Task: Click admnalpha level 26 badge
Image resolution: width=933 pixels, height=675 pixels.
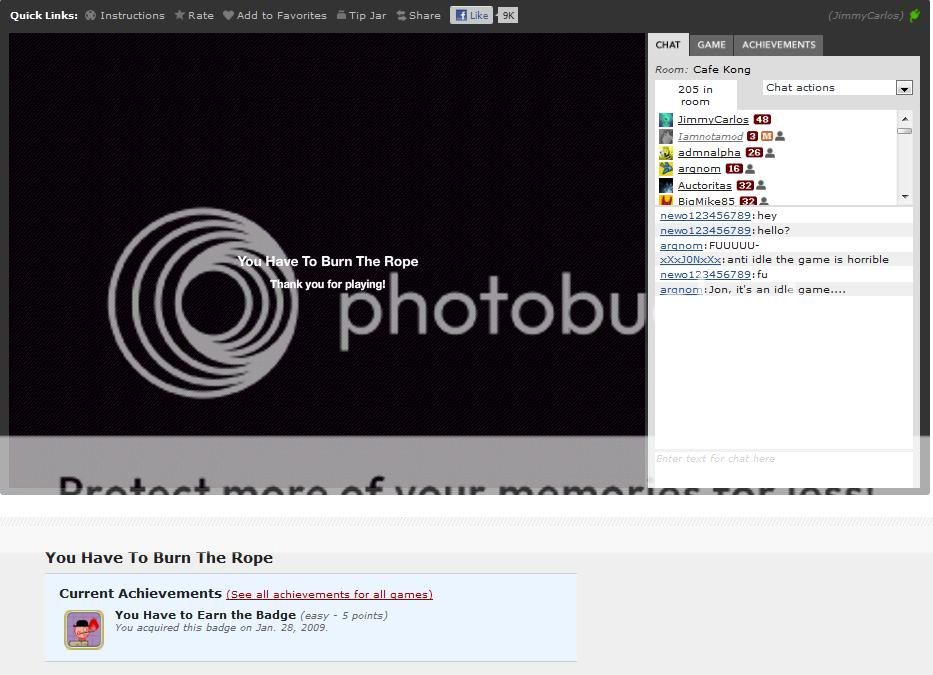Action: click(754, 153)
